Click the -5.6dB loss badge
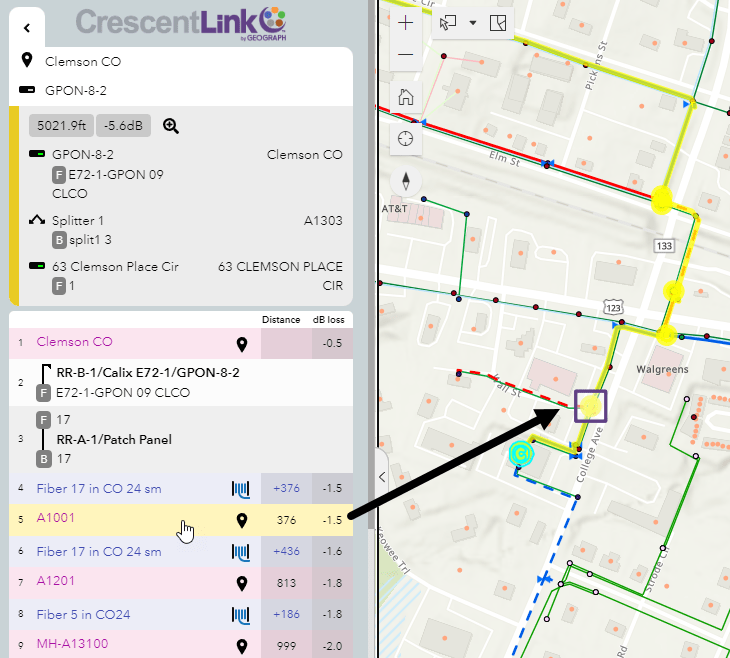 [123, 126]
